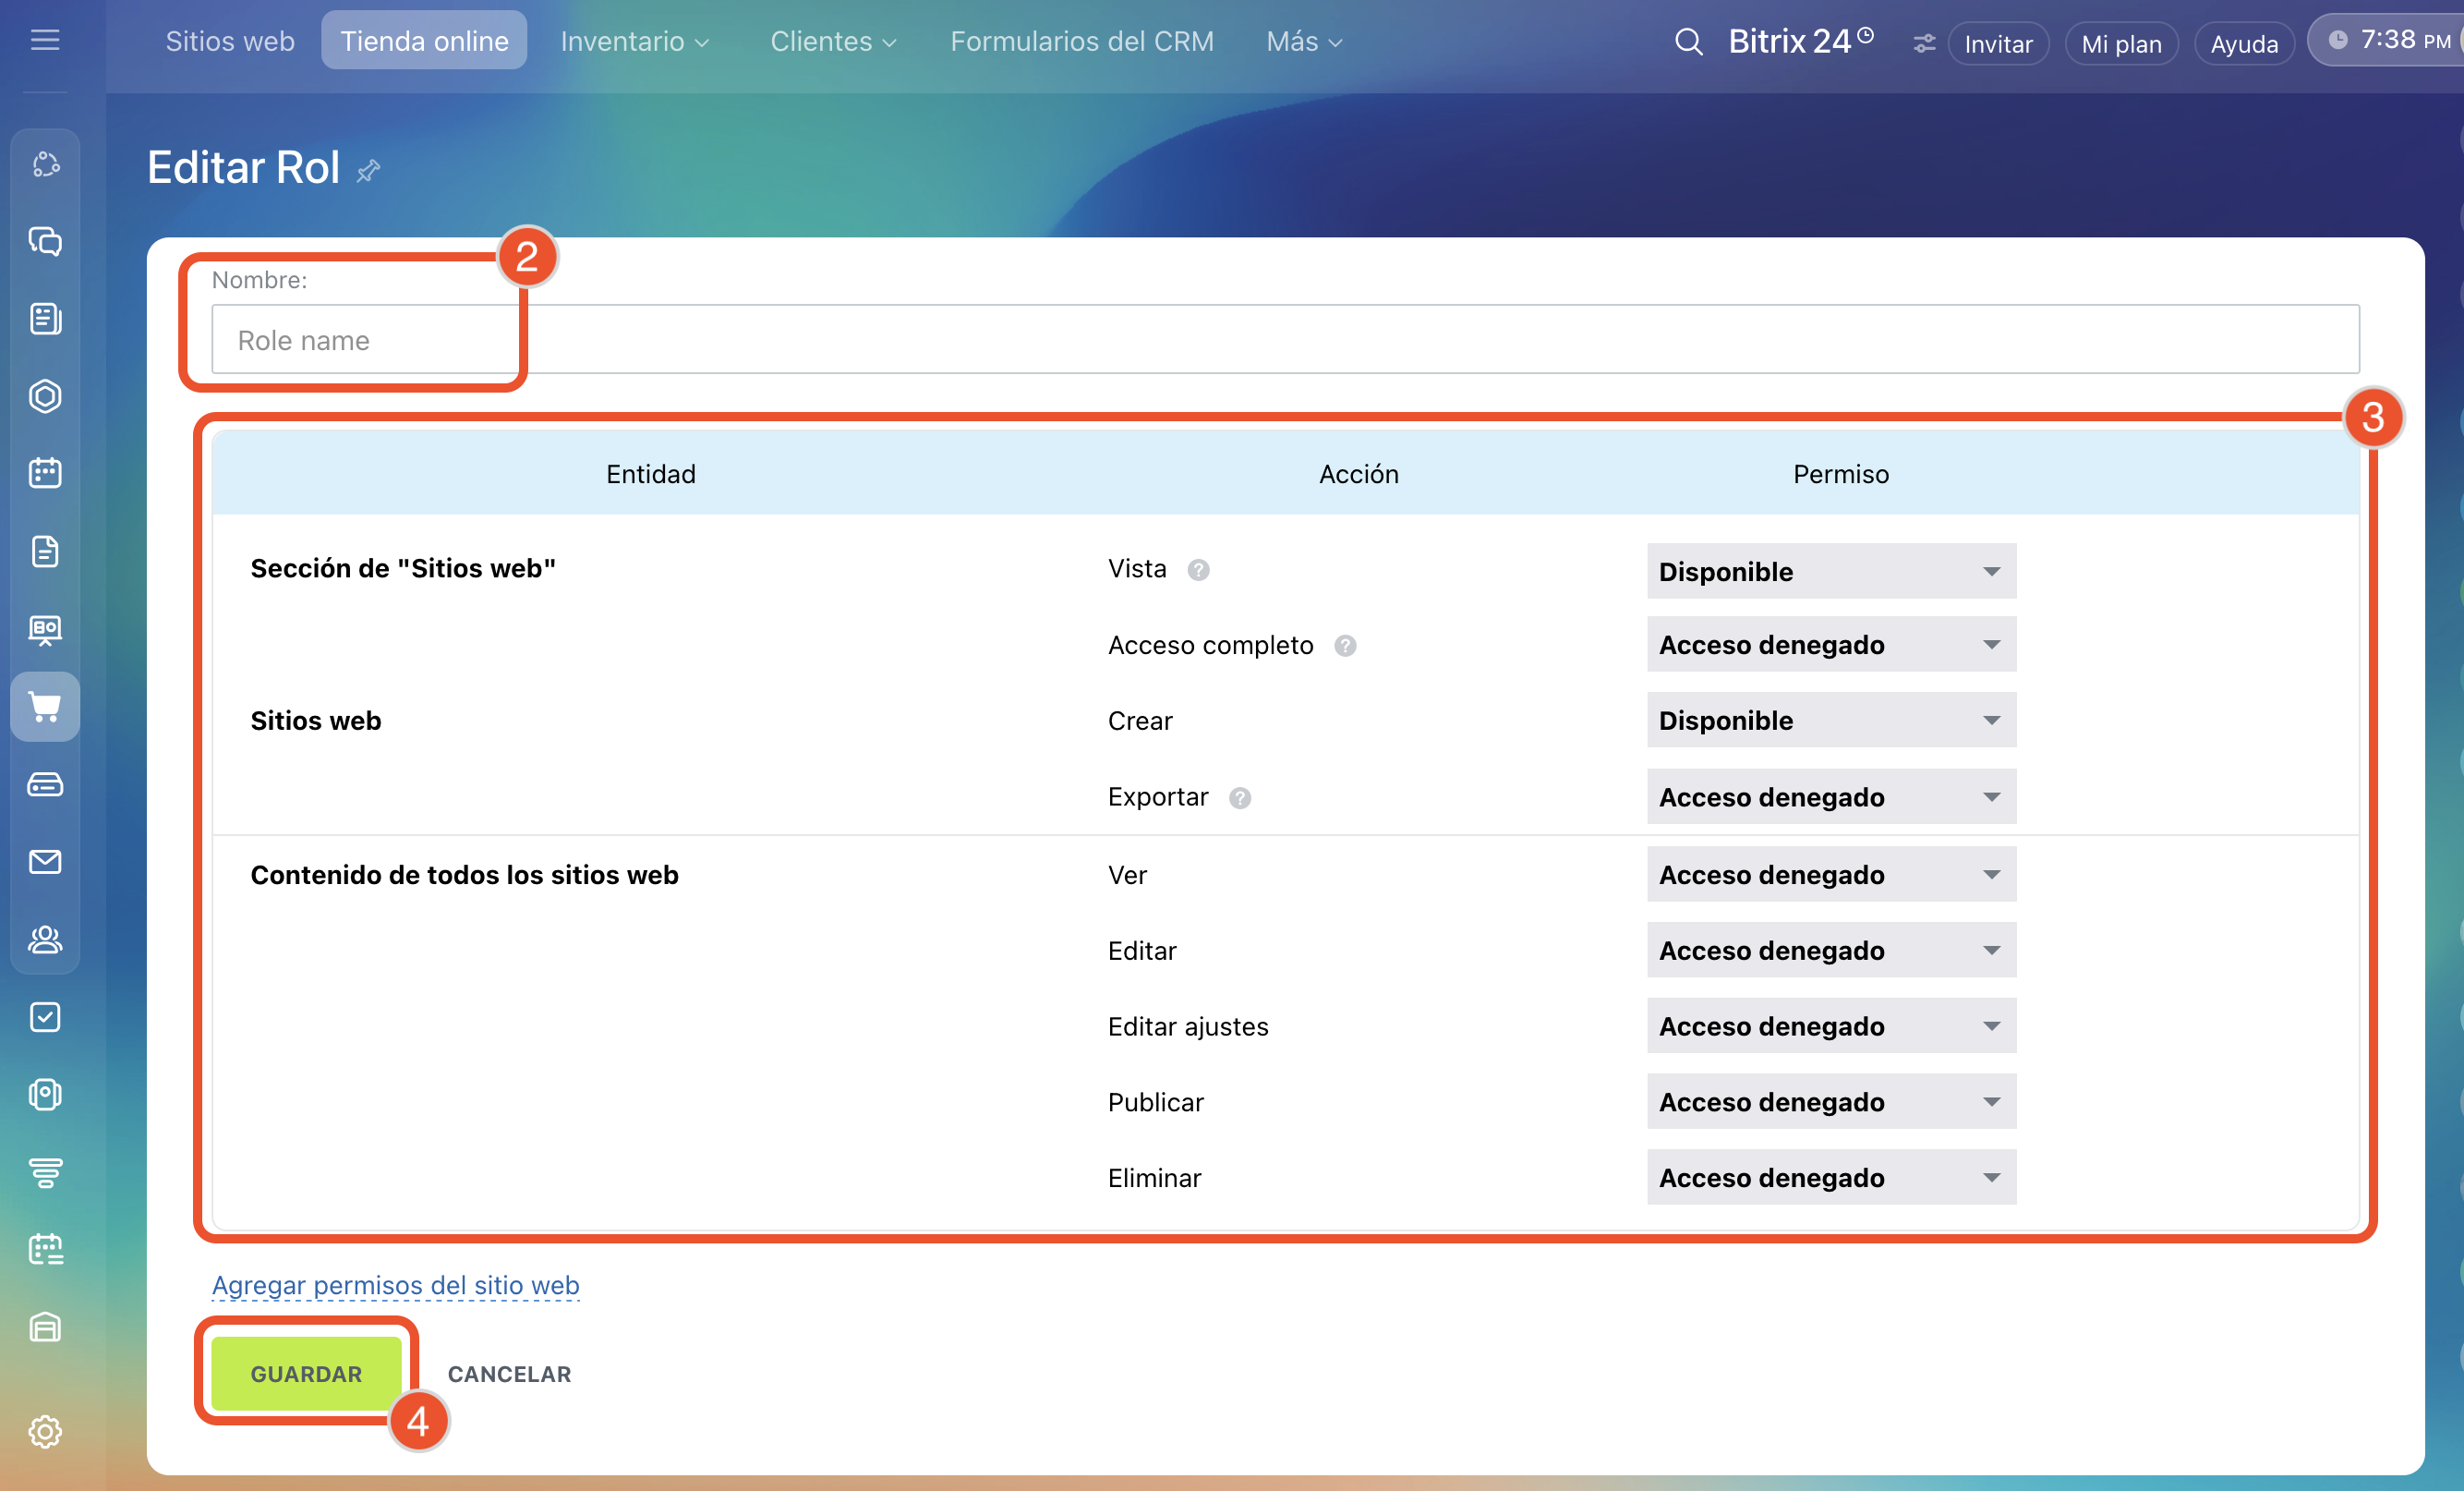The height and width of the screenshot is (1491, 2464).
Task: Pin the Editar Rol page
Action: click(x=368, y=171)
